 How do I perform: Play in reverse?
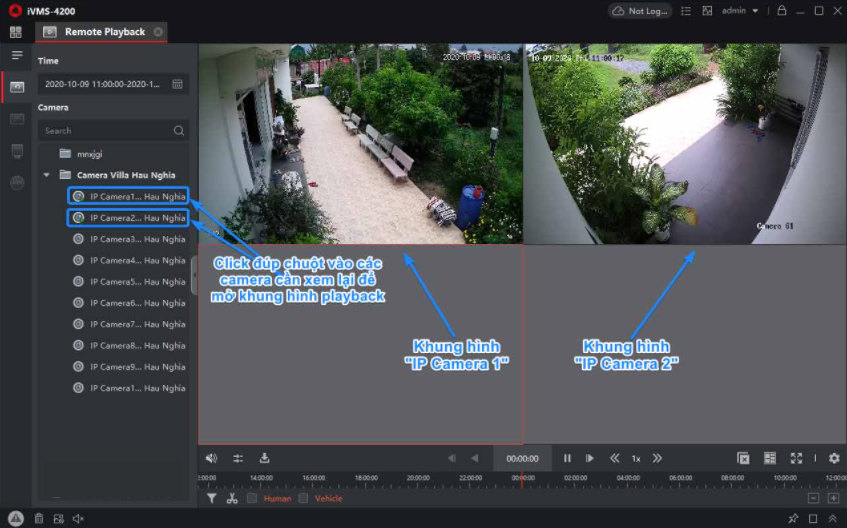click(x=474, y=458)
